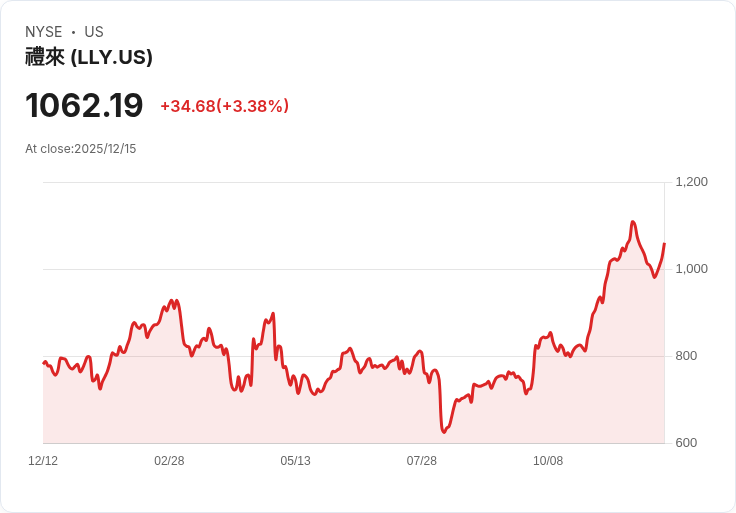Select the 07/28 date on the x-axis
Screen dimensions: 736x513
pos(422,461)
